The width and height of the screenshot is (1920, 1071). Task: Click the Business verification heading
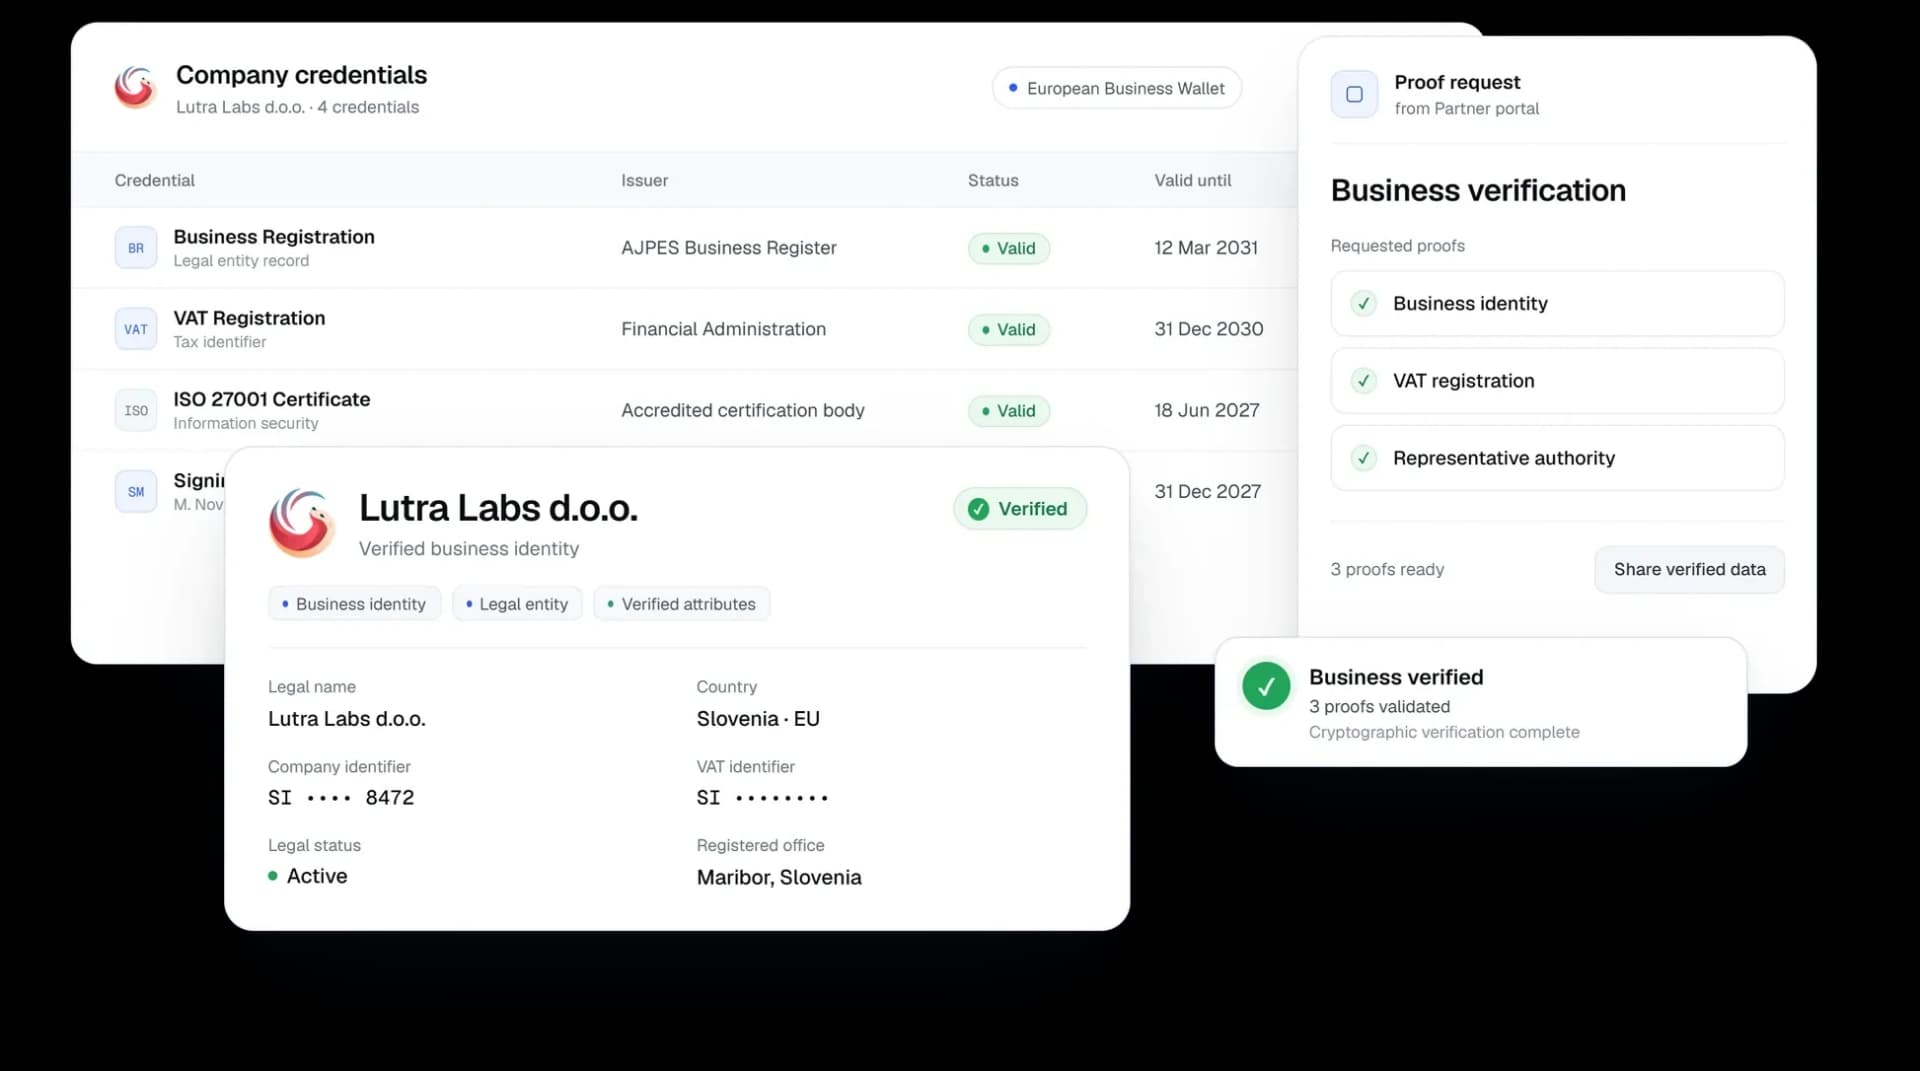(1478, 190)
